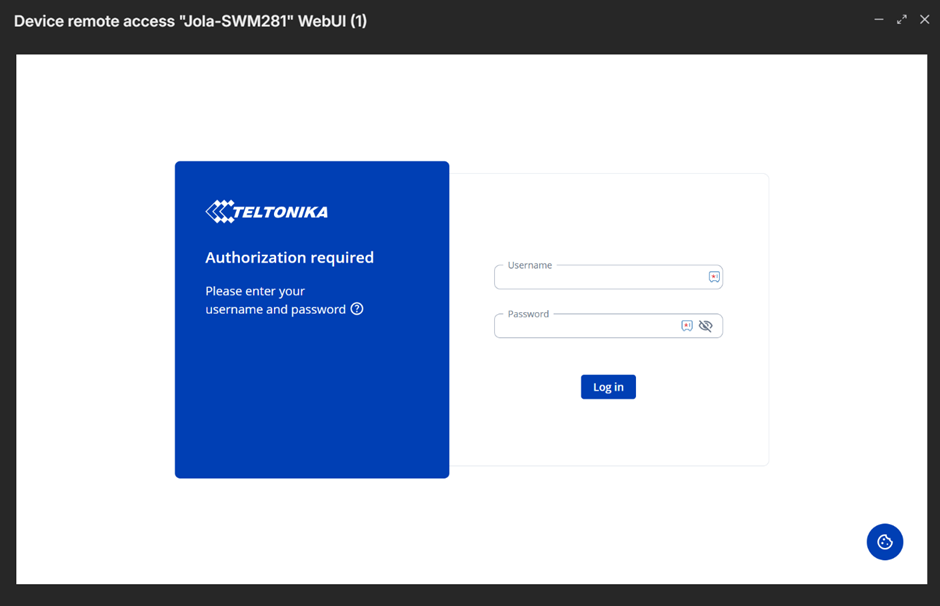Click the Username field label
This screenshot has height=606, width=940.
529,265
